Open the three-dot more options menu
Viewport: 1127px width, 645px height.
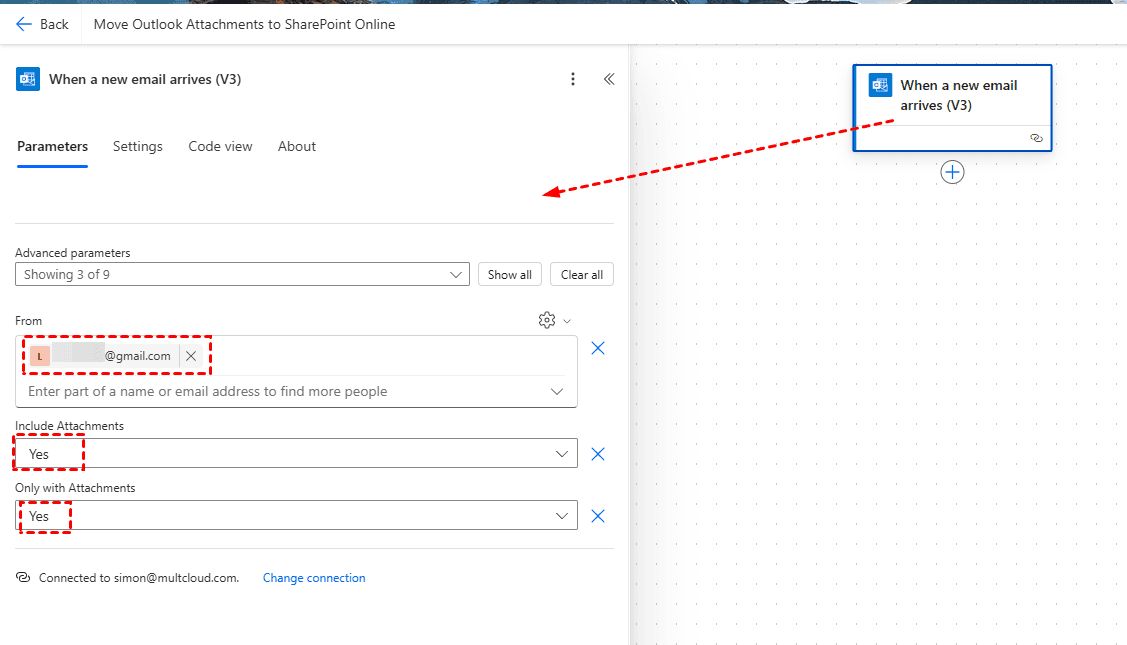[x=573, y=79]
